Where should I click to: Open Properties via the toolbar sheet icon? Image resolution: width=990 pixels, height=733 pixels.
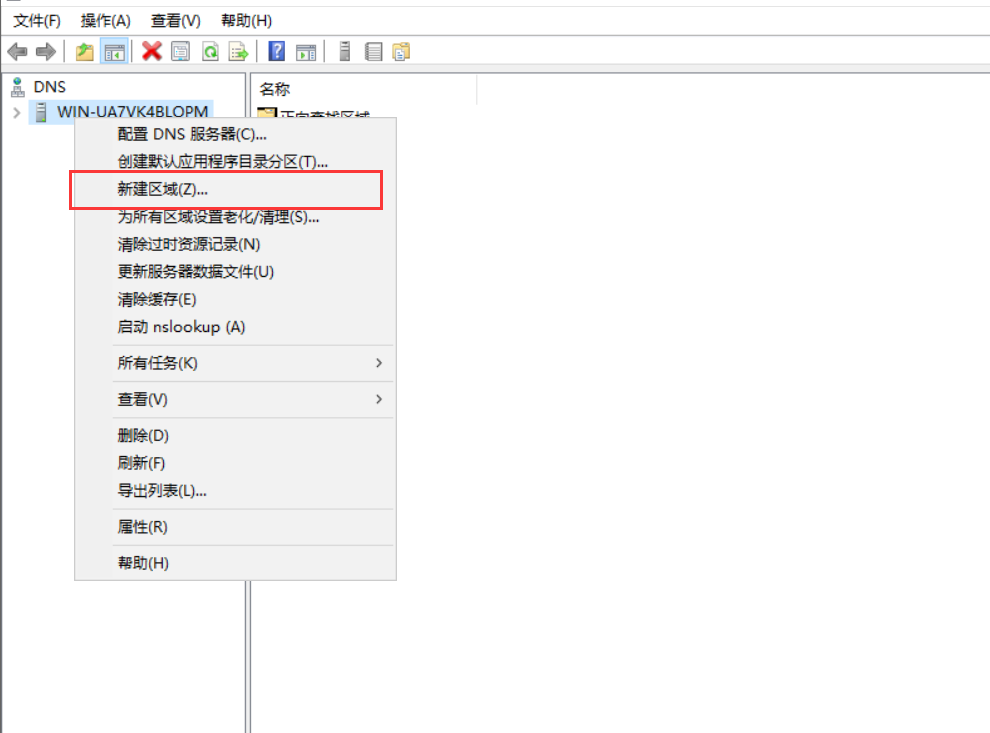click(x=181, y=51)
